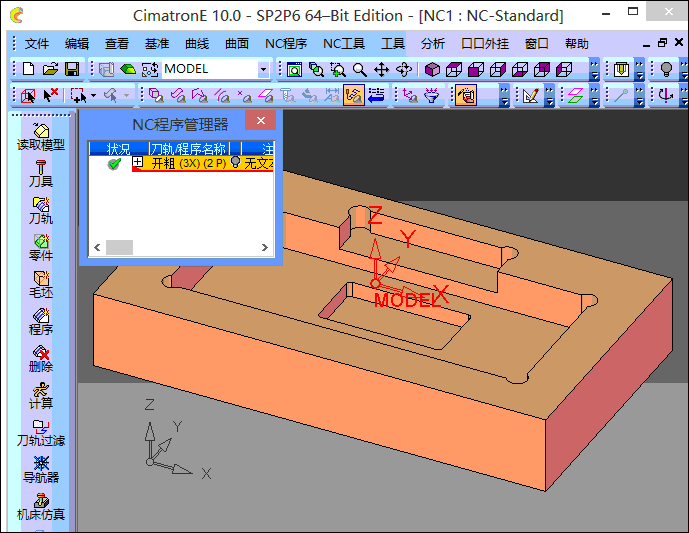
Task: Open the NC工具 menu
Action: click(x=344, y=44)
